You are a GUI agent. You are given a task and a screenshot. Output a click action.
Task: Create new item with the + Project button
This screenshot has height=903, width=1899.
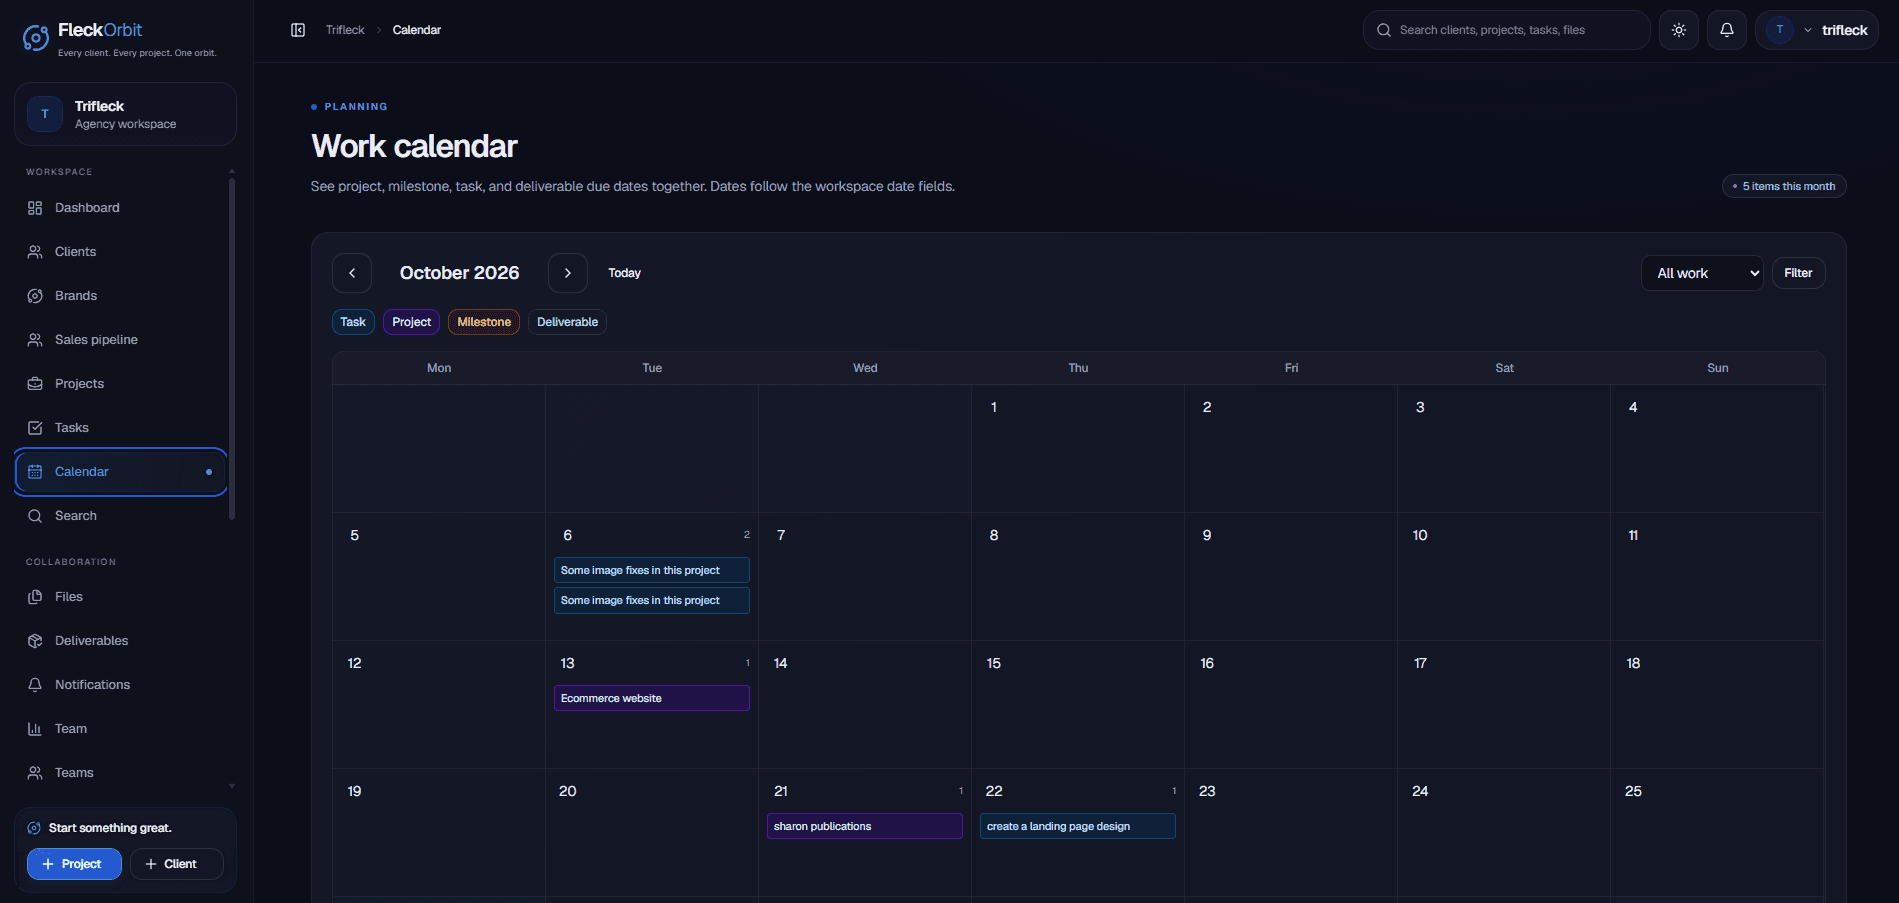coord(74,864)
